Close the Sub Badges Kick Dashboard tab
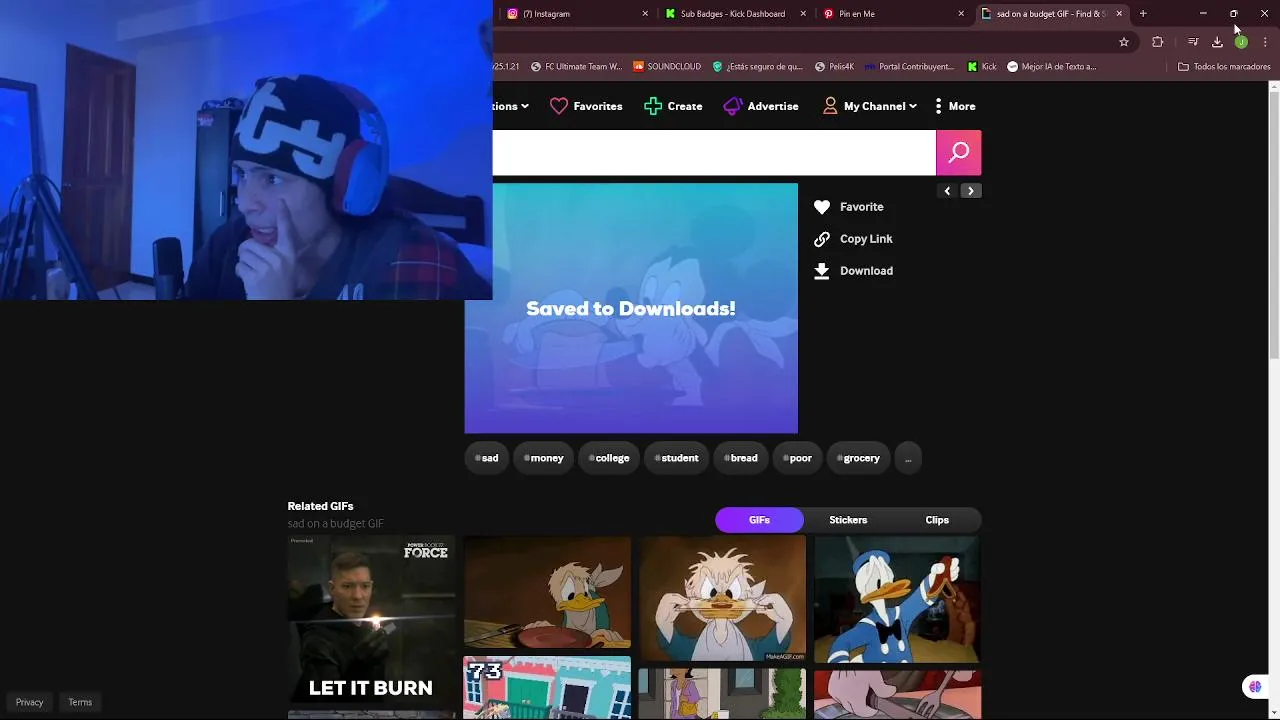The height and width of the screenshot is (720, 1280). (x=803, y=14)
